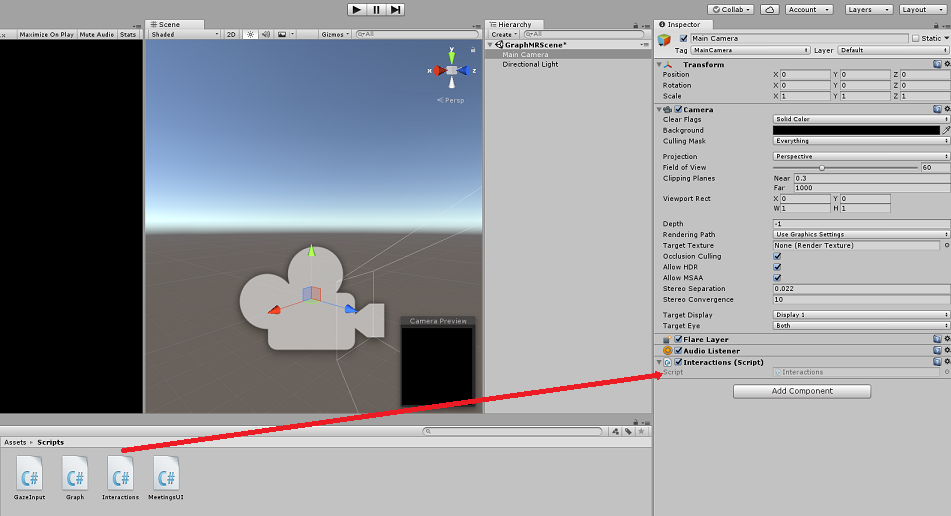Open the Projection Perspective dropdown
The width and height of the screenshot is (951, 516).
click(861, 156)
